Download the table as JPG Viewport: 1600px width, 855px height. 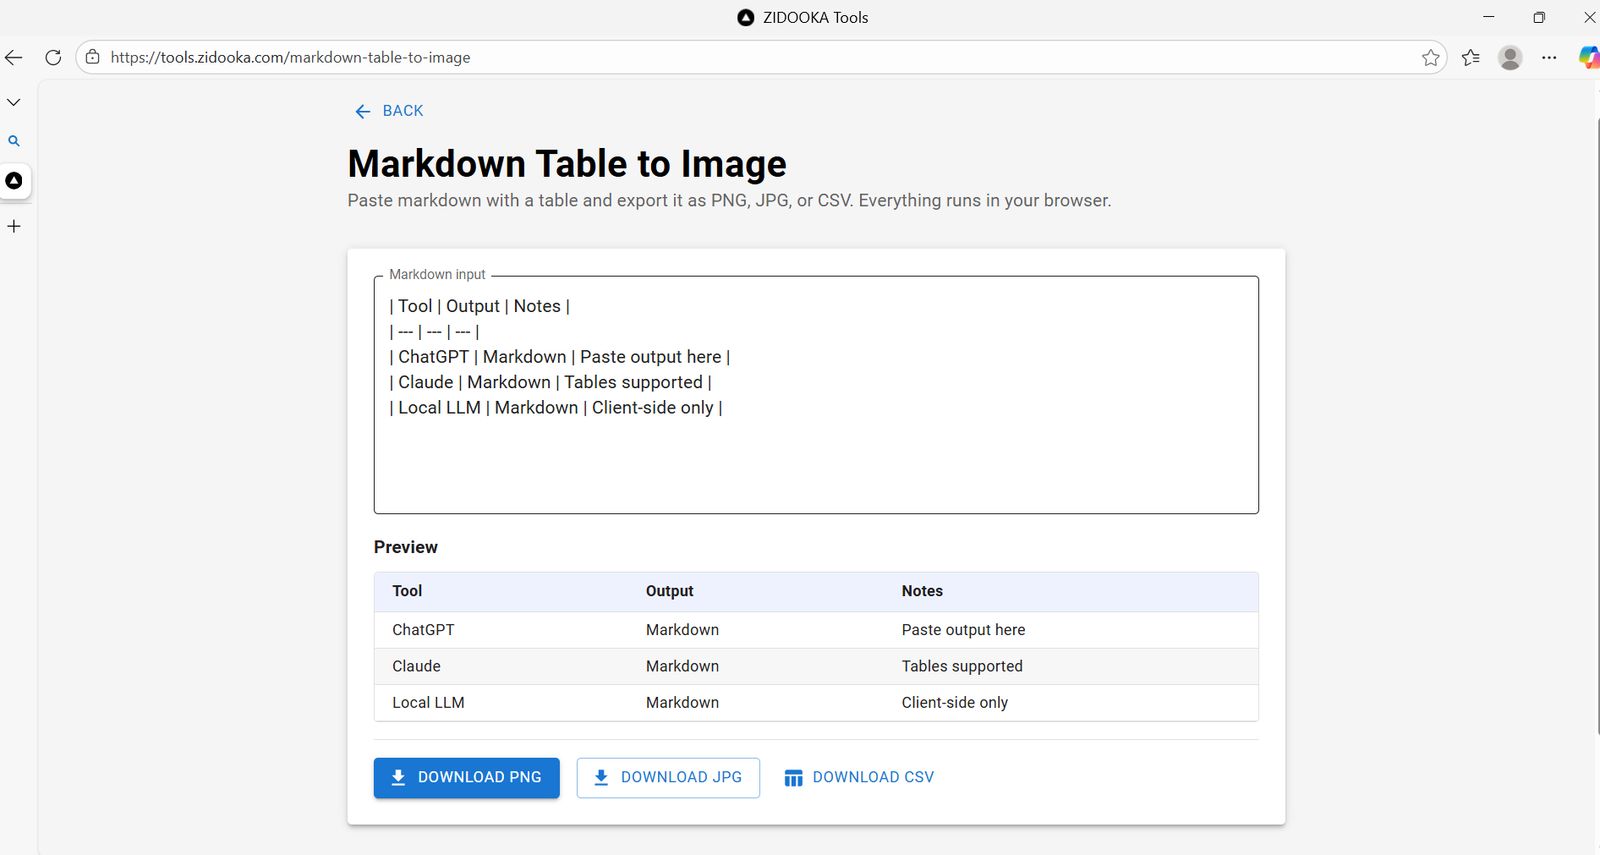tap(668, 778)
